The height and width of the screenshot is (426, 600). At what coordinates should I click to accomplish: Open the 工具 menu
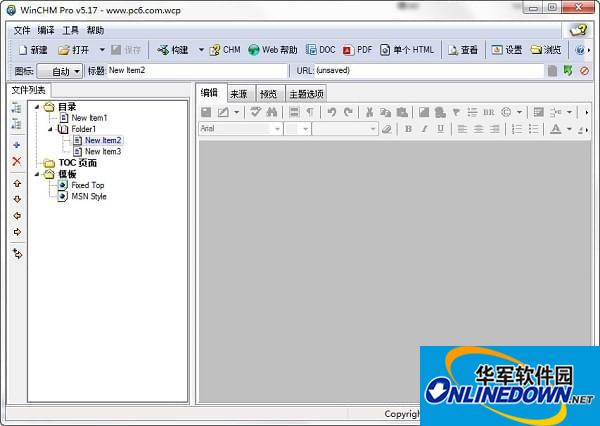[70, 30]
